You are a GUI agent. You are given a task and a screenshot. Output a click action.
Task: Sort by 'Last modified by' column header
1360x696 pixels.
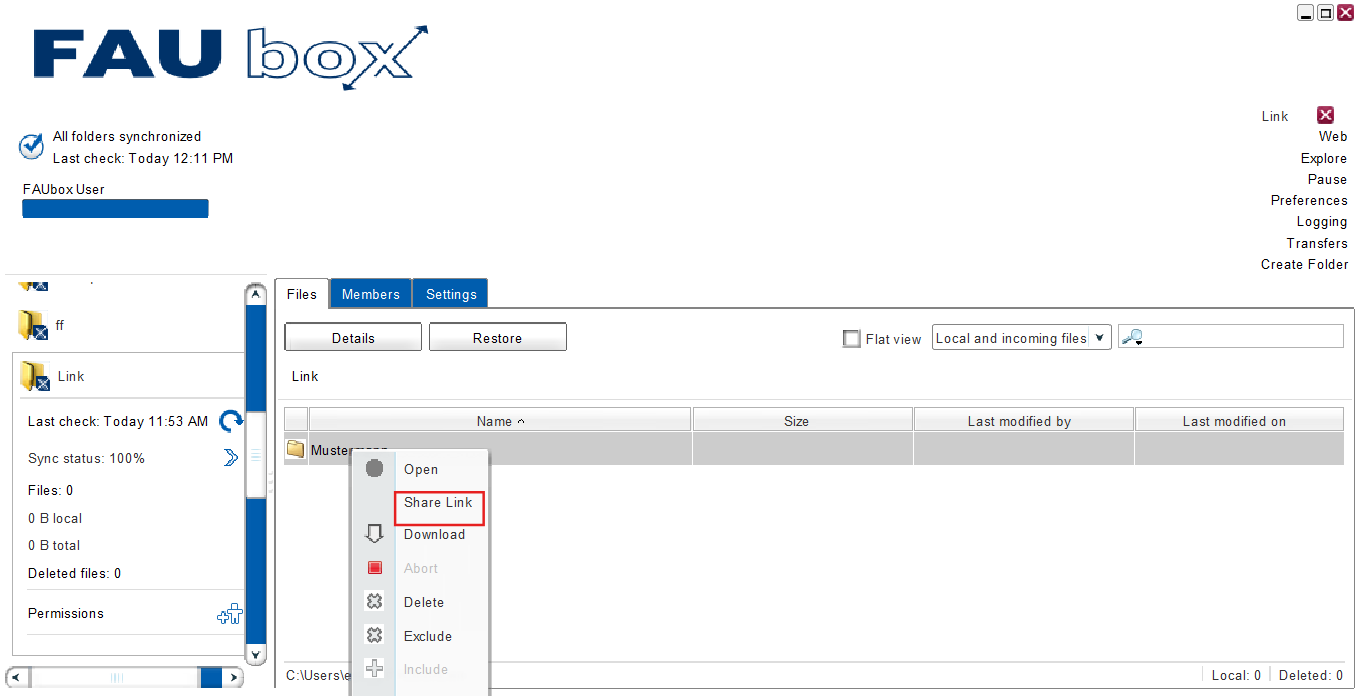coord(1024,420)
